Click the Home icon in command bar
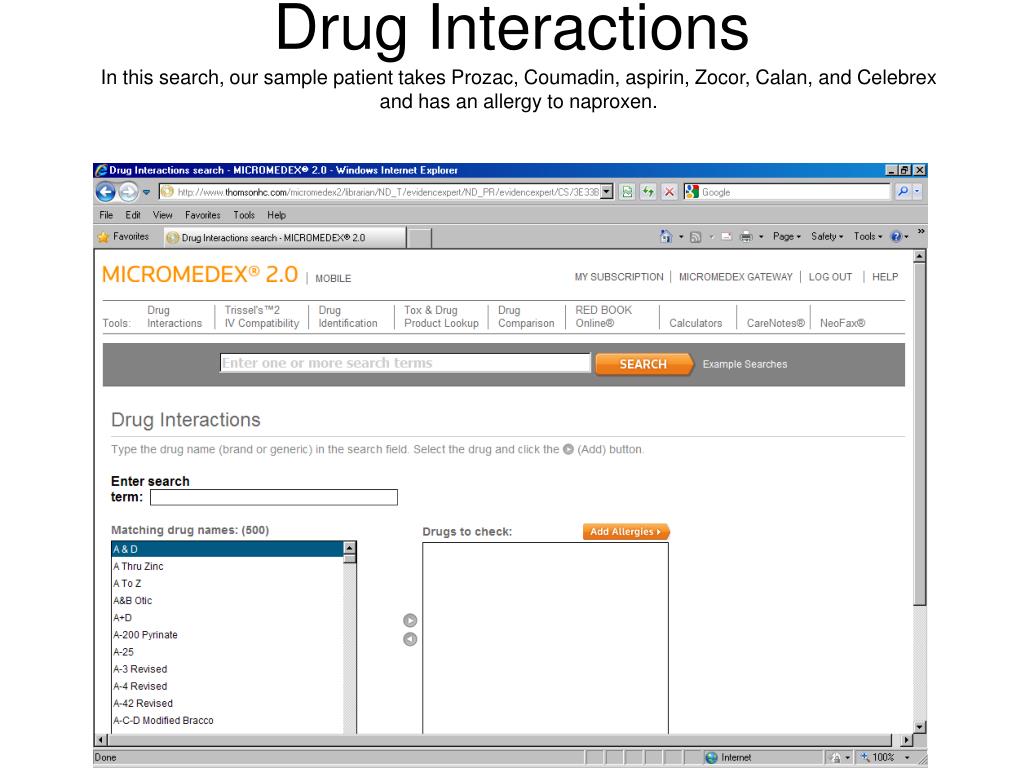This screenshot has width=1024, height=768. pos(665,236)
